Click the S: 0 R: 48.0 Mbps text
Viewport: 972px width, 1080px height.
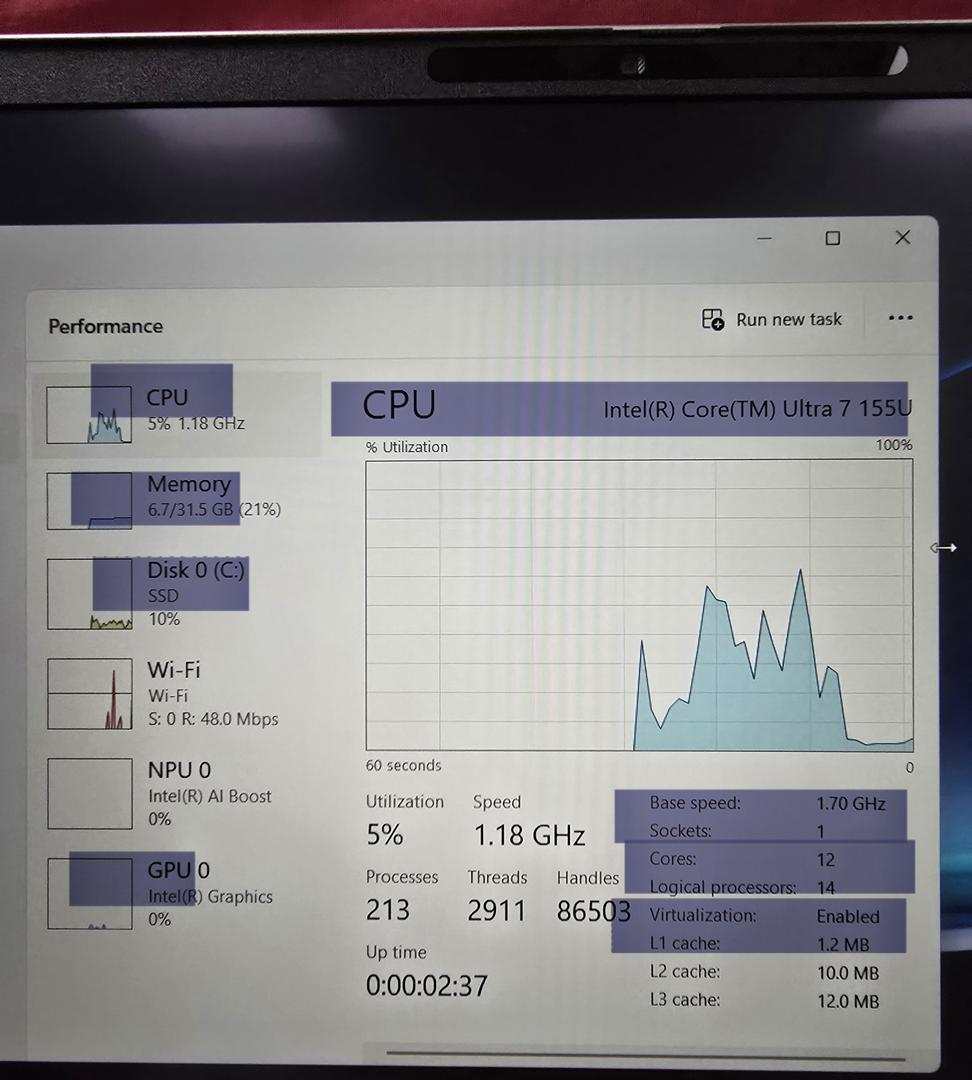(214, 719)
